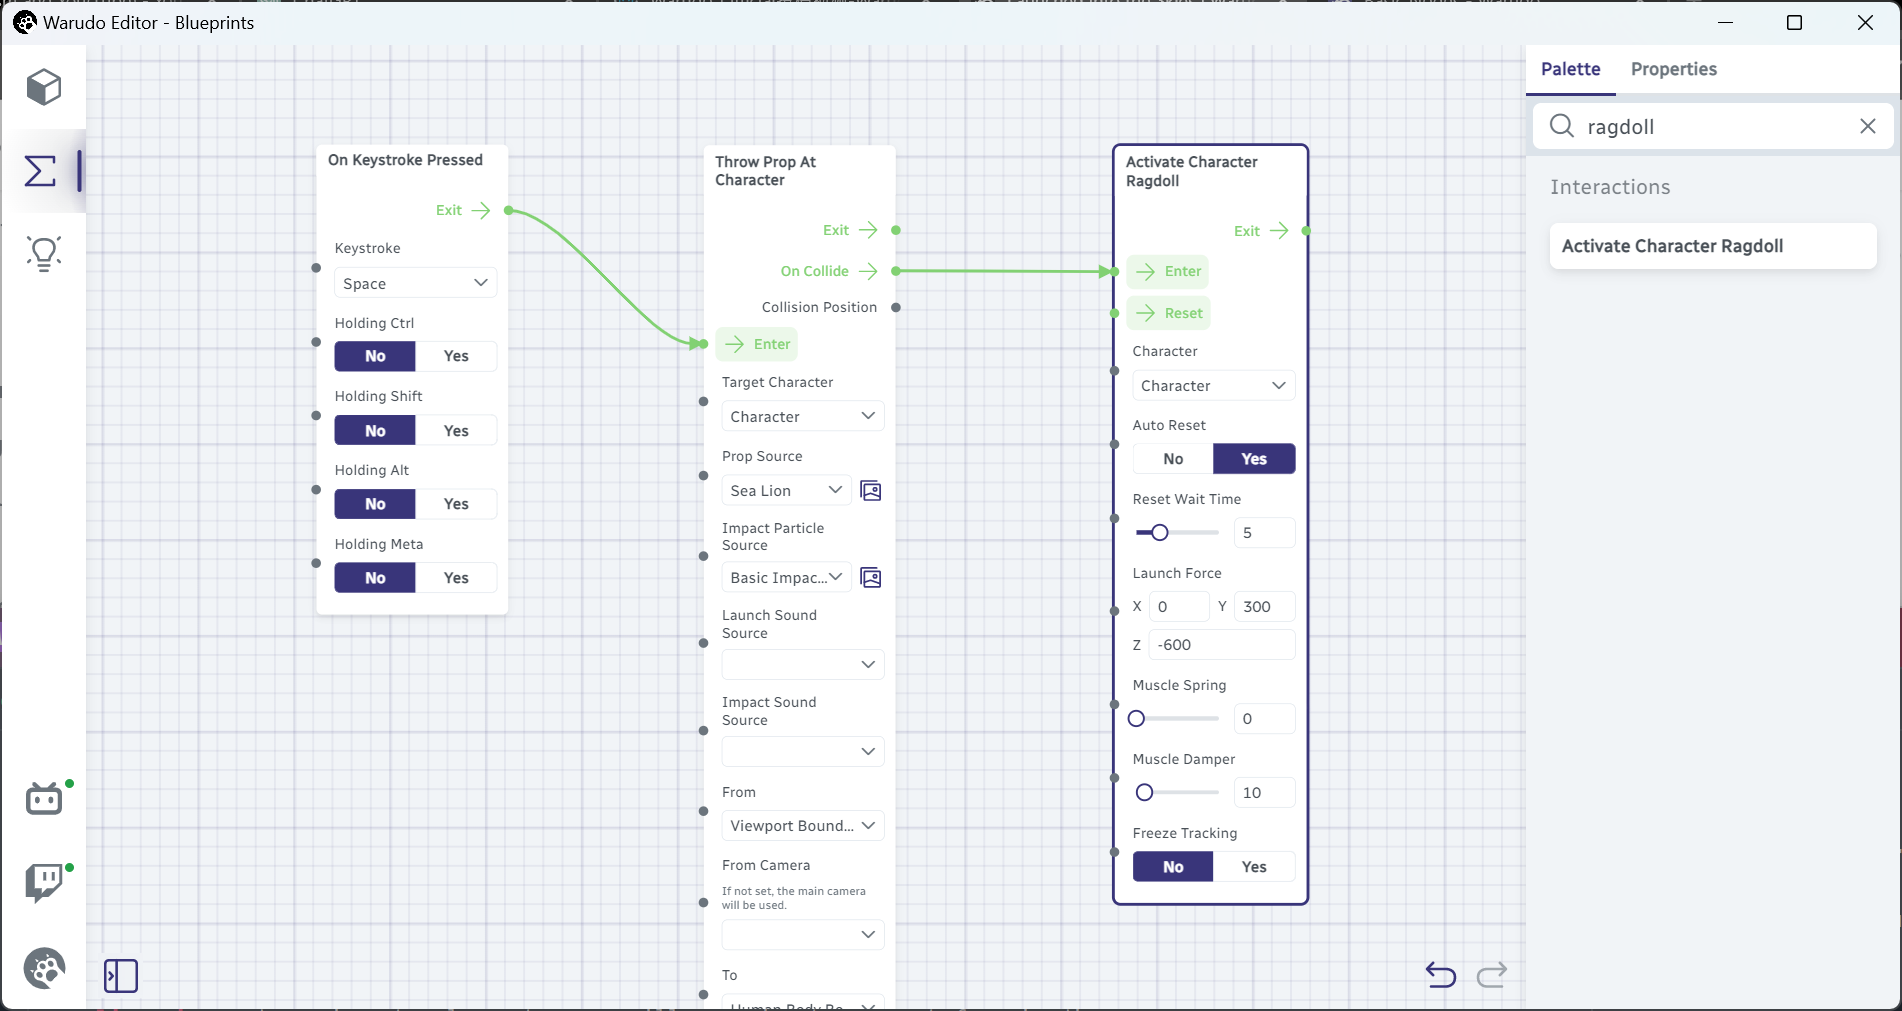Enable Freeze Tracking with Yes

(1254, 867)
